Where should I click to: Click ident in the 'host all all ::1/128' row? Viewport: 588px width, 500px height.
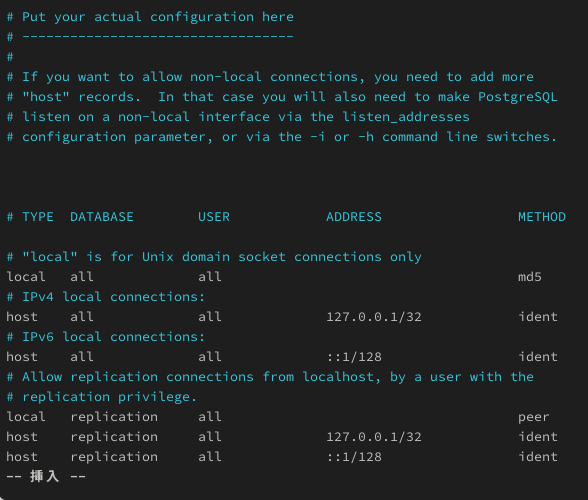(538, 357)
